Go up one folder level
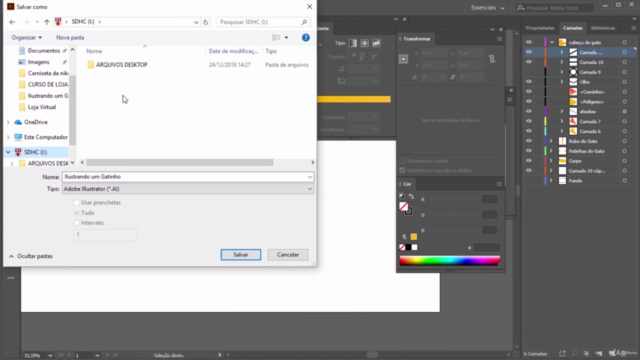The height and width of the screenshot is (360, 640). (x=47, y=22)
